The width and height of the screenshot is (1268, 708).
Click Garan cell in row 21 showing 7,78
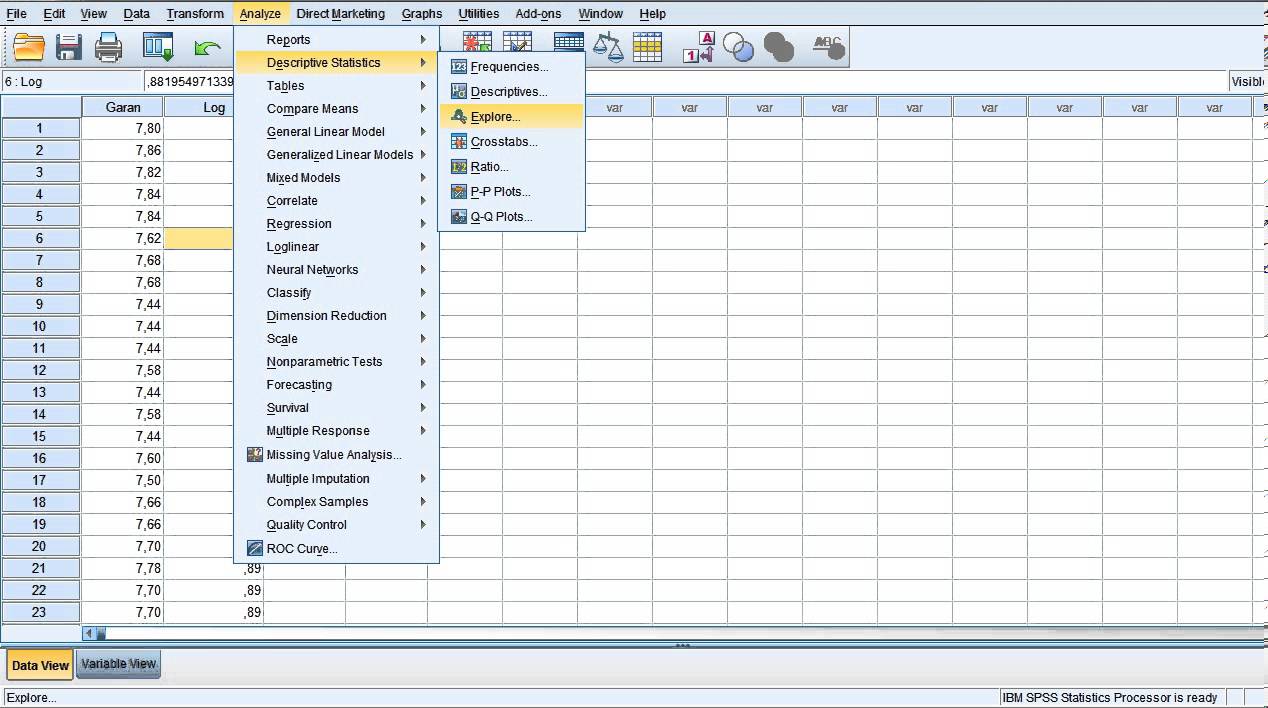[123, 568]
